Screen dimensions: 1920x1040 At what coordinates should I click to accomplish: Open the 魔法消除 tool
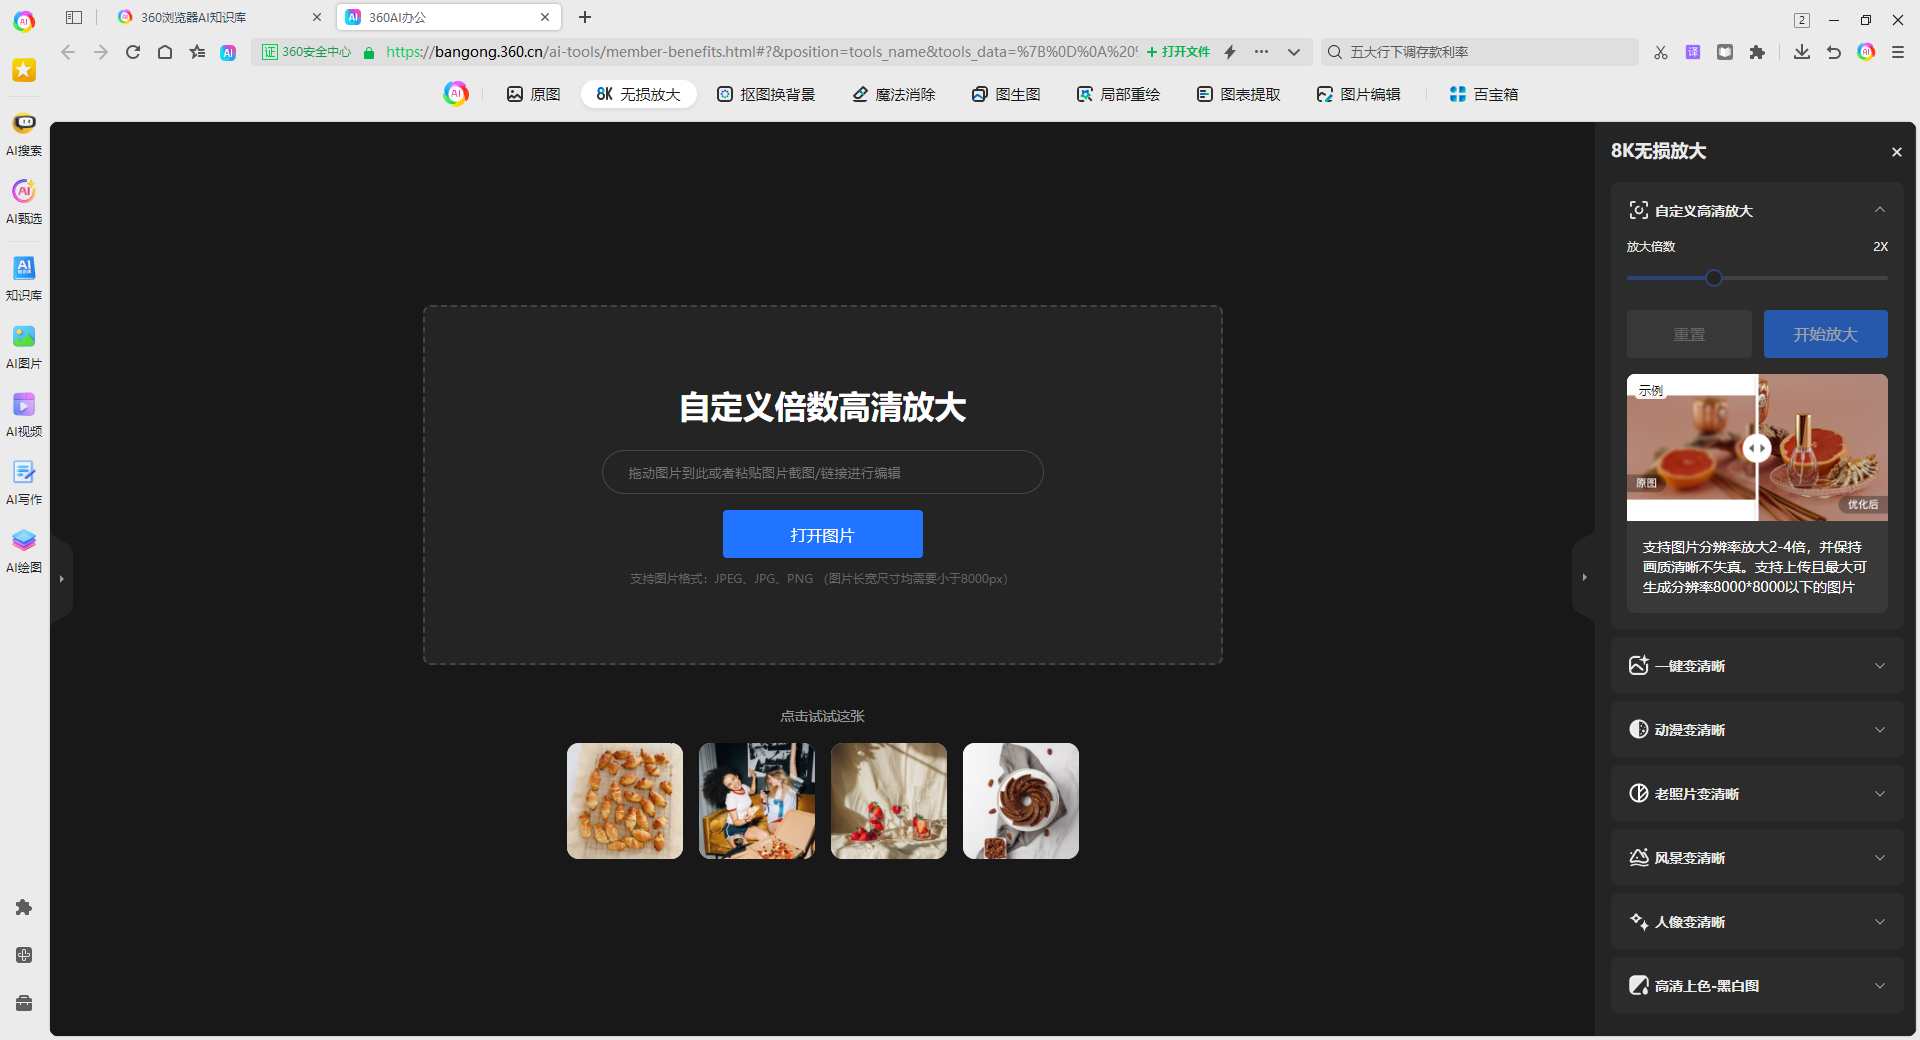(893, 94)
